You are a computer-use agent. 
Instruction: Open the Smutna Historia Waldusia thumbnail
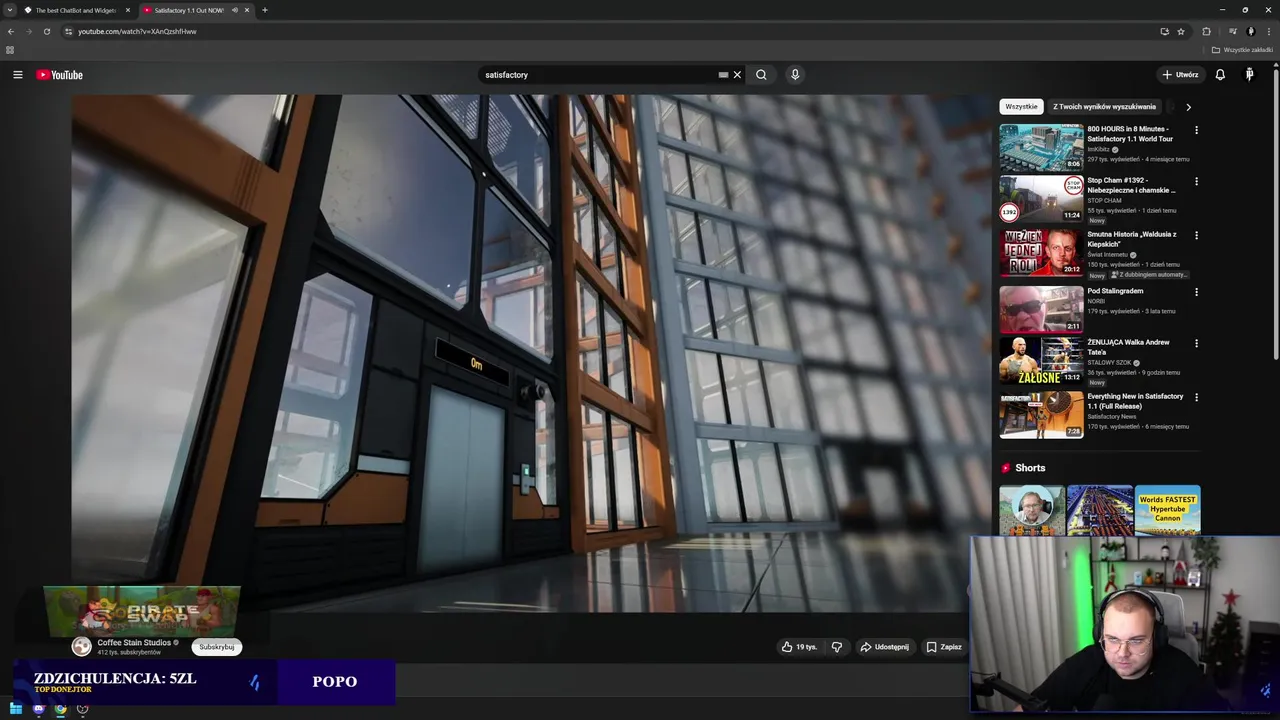(1041, 253)
